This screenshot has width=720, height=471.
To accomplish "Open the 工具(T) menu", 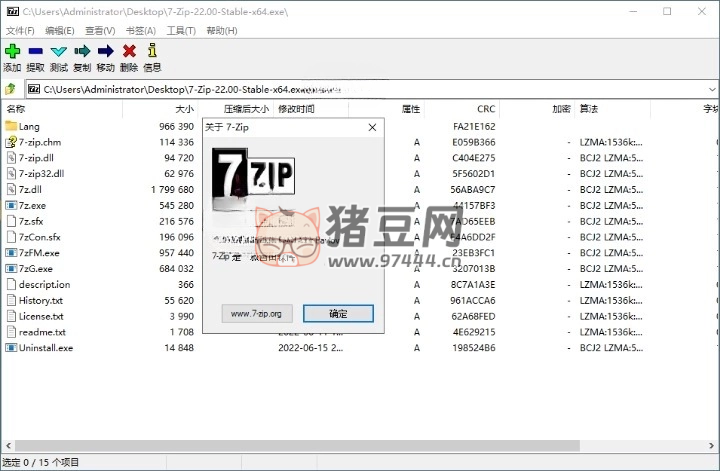I will [180, 31].
